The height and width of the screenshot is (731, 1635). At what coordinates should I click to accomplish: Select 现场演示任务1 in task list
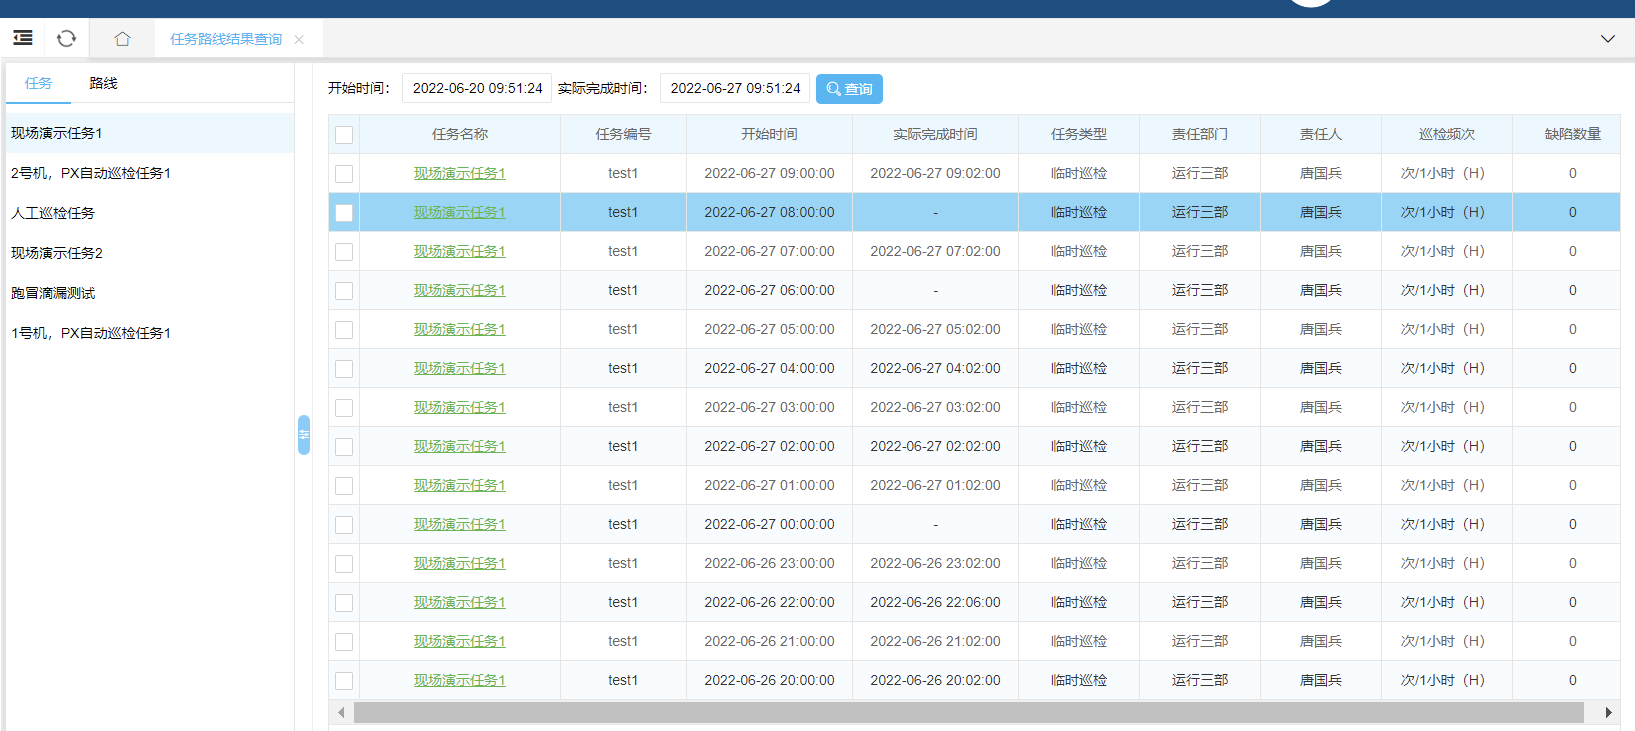tap(150, 133)
